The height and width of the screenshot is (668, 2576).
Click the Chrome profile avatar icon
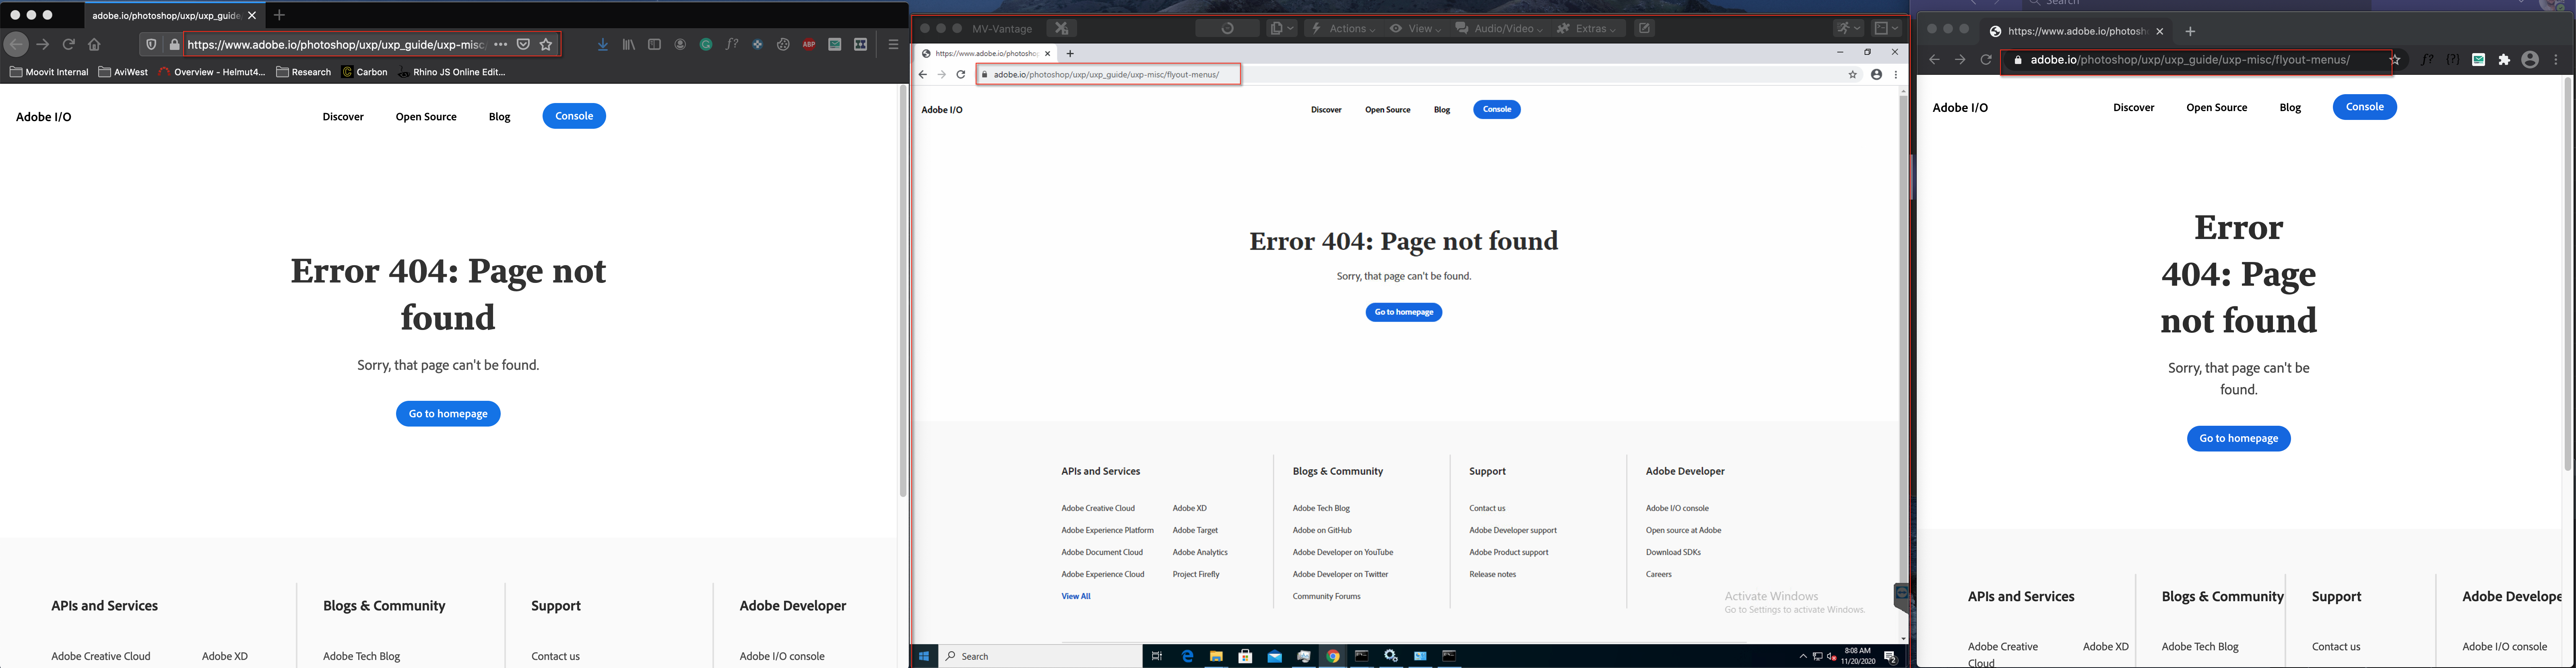coord(2530,60)
